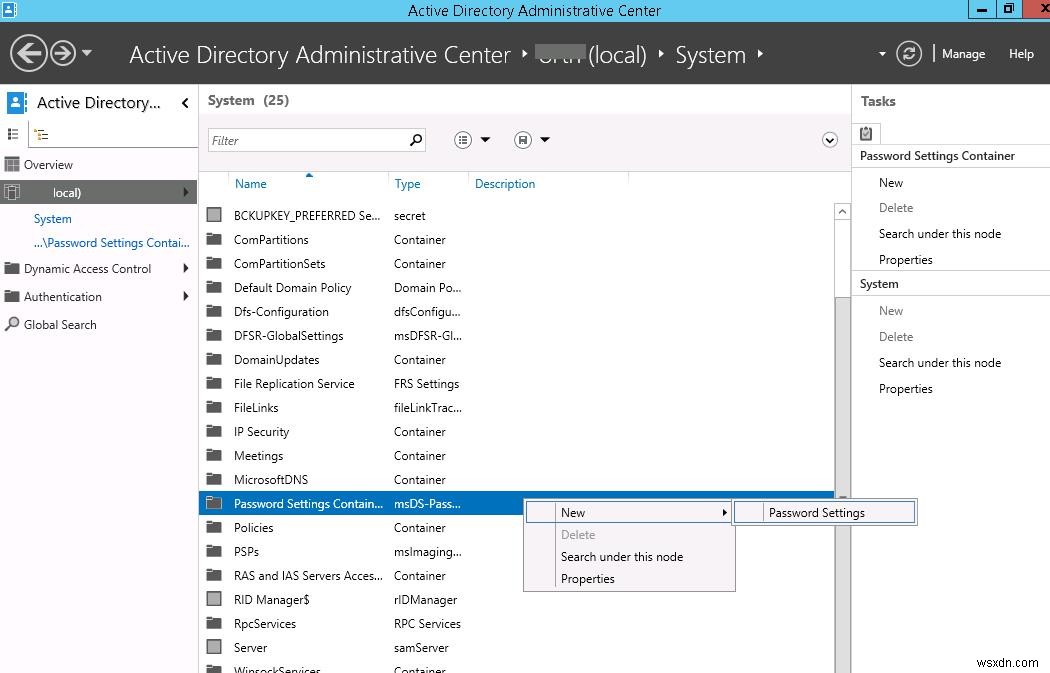Click the save query icon
The height and width of the screenshot is (673, 1050).
[521, 139]
